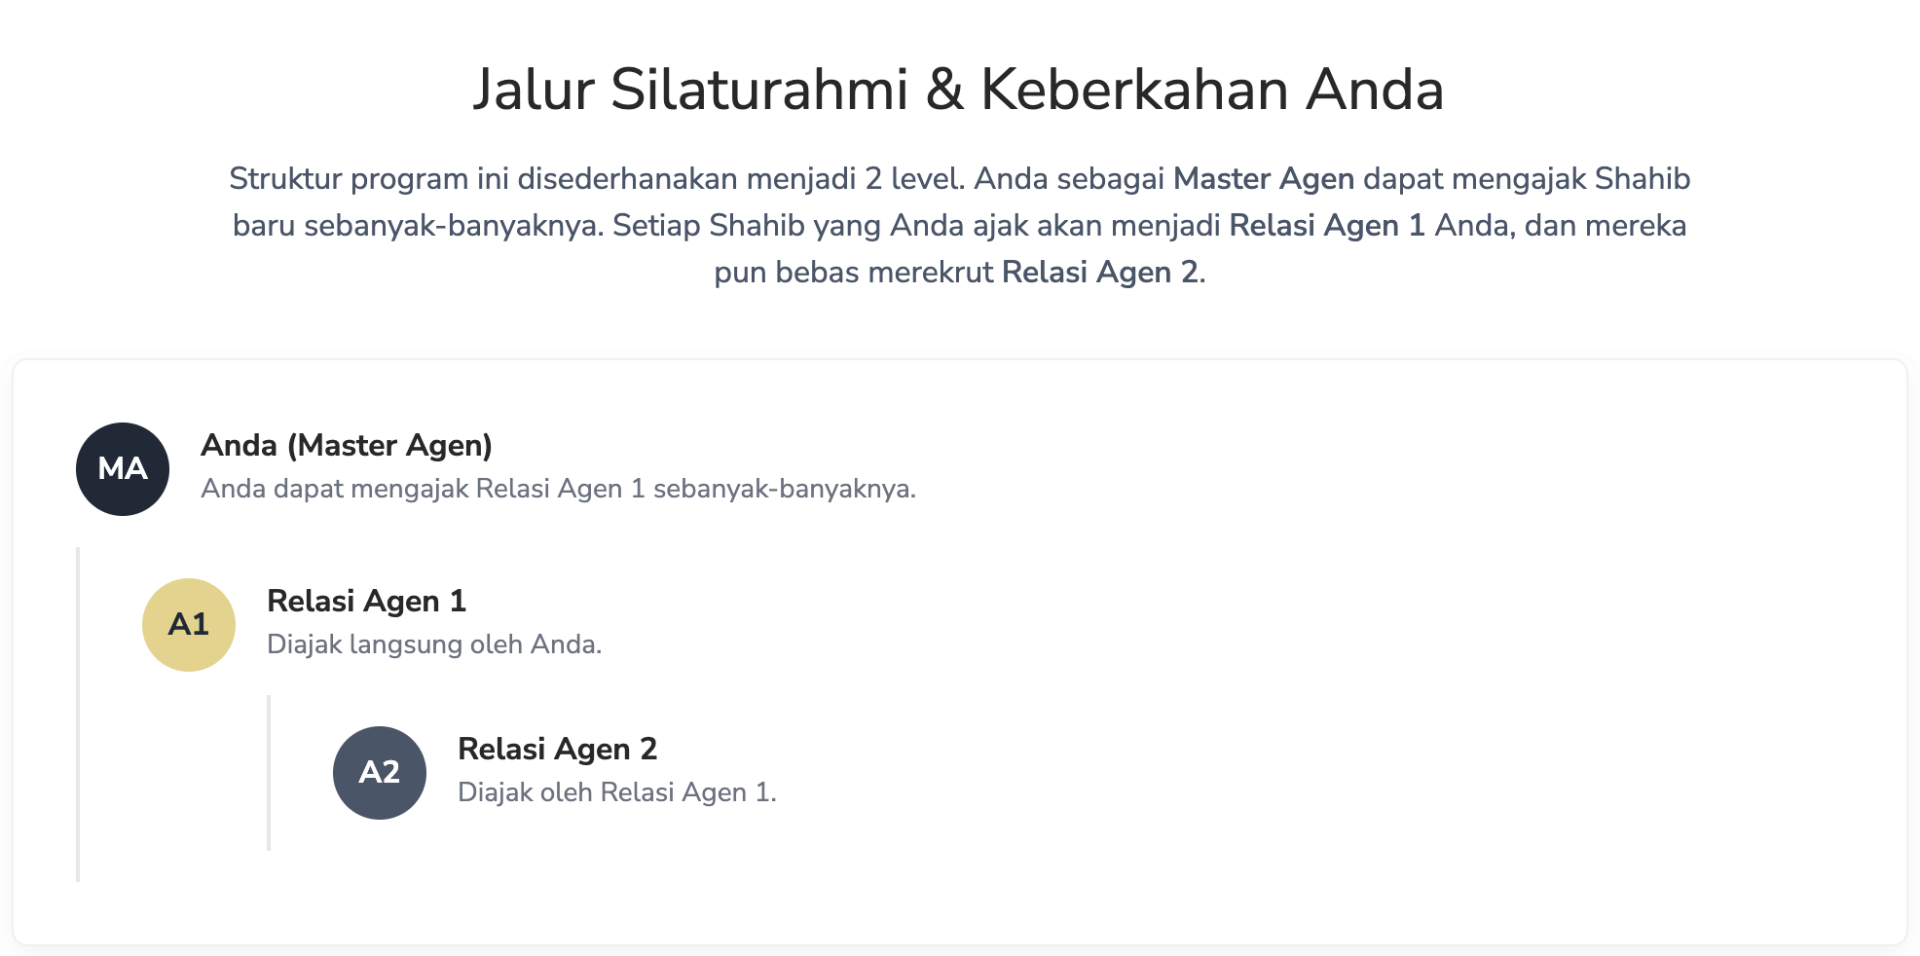Click bold "Master Agen" in the intro paragraph
This screenshot has height=956, width=1920.
(x=1263, y=179)
